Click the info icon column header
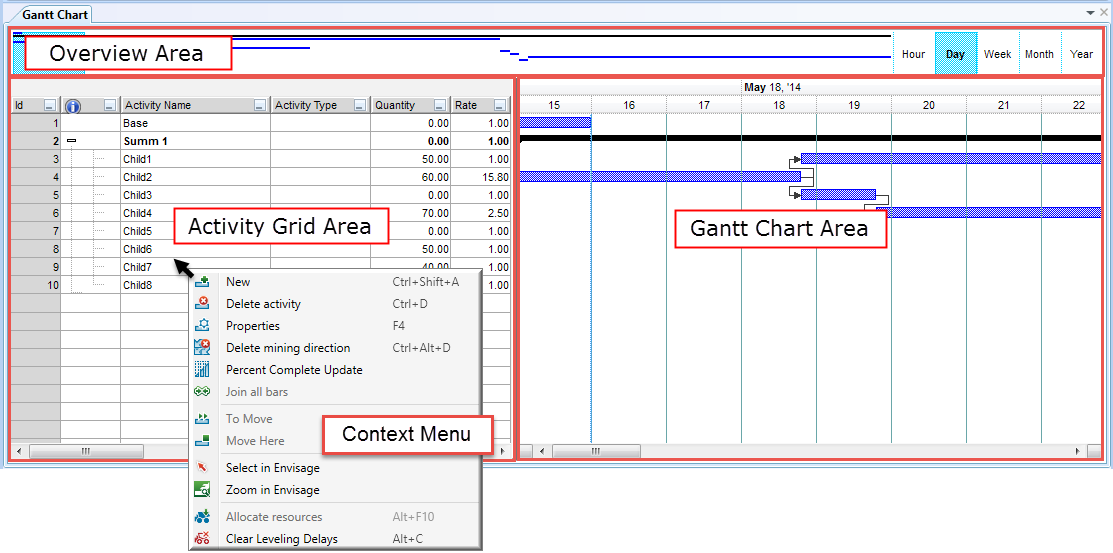 pos(72,106)
